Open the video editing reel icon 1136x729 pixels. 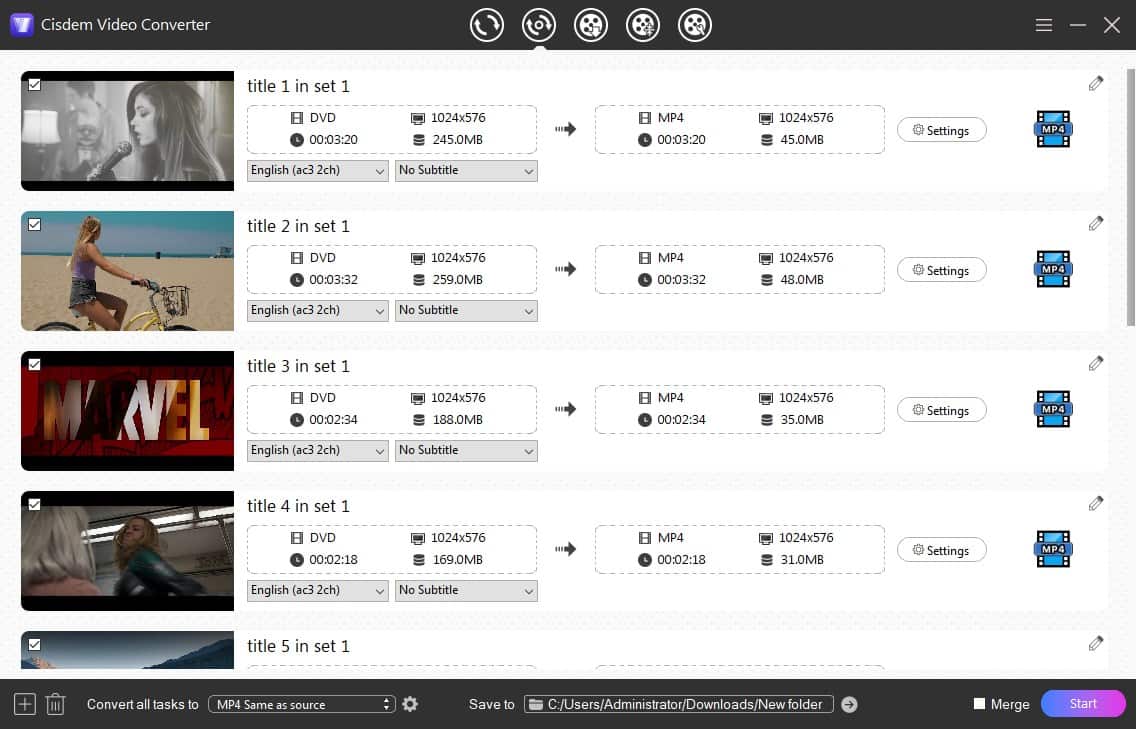pyautogui.click(x=695, y=25)
